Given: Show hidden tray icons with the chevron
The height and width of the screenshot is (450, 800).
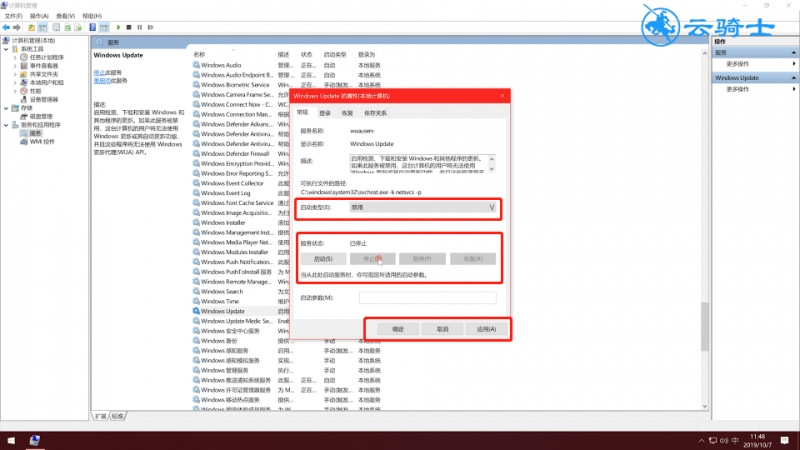Looking at the screenshot, I should [x=702, y=440].
